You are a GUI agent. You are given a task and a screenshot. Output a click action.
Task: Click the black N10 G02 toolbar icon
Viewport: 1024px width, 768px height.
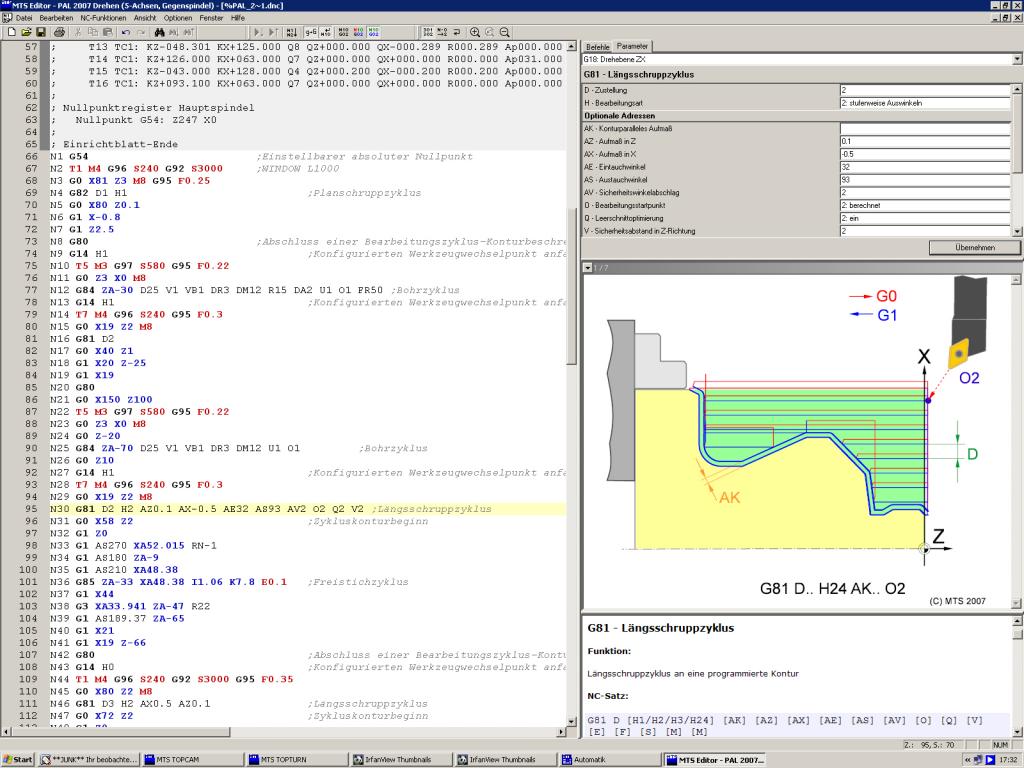[344, 32]
